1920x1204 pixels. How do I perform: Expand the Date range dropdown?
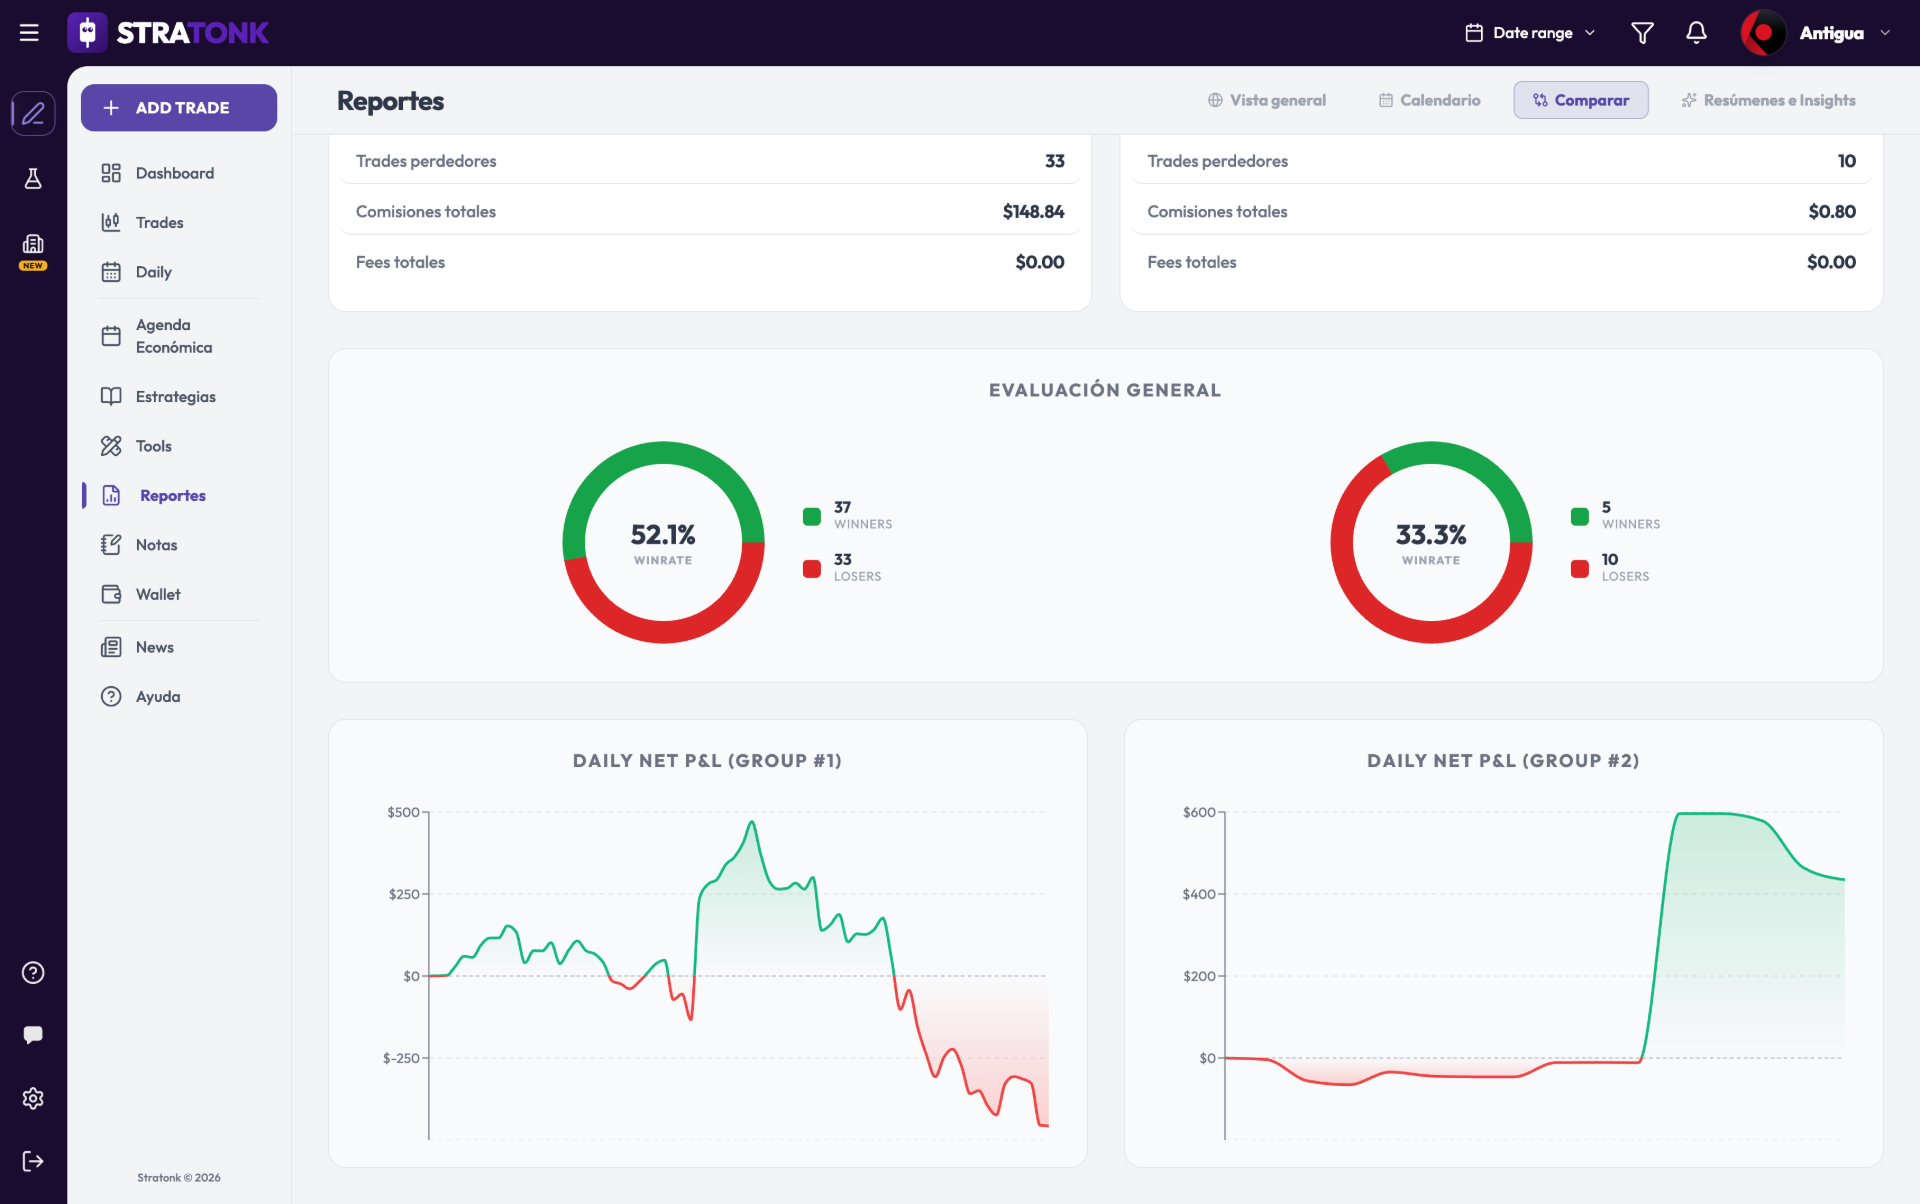pos(1530,33)
